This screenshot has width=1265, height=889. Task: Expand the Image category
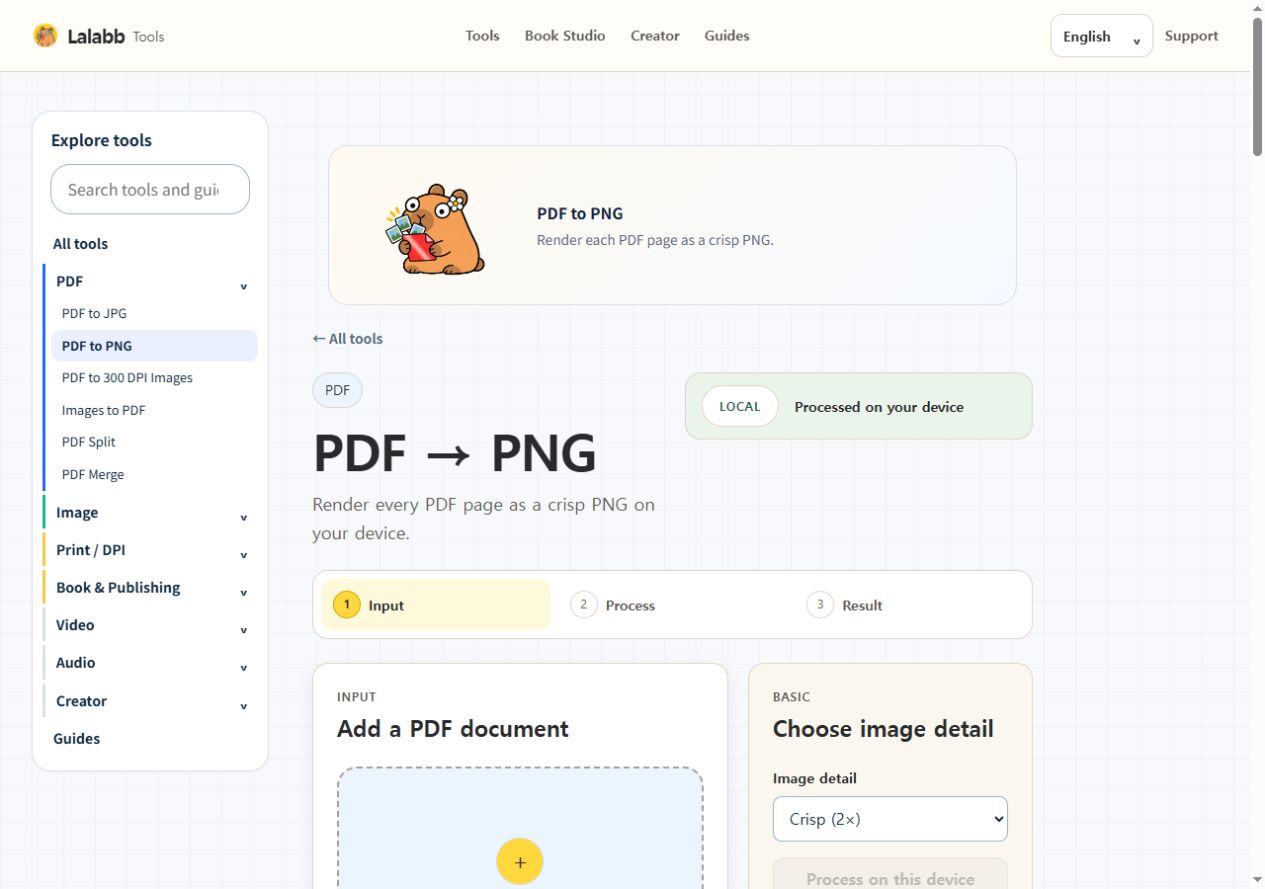(x=150, y=513)
